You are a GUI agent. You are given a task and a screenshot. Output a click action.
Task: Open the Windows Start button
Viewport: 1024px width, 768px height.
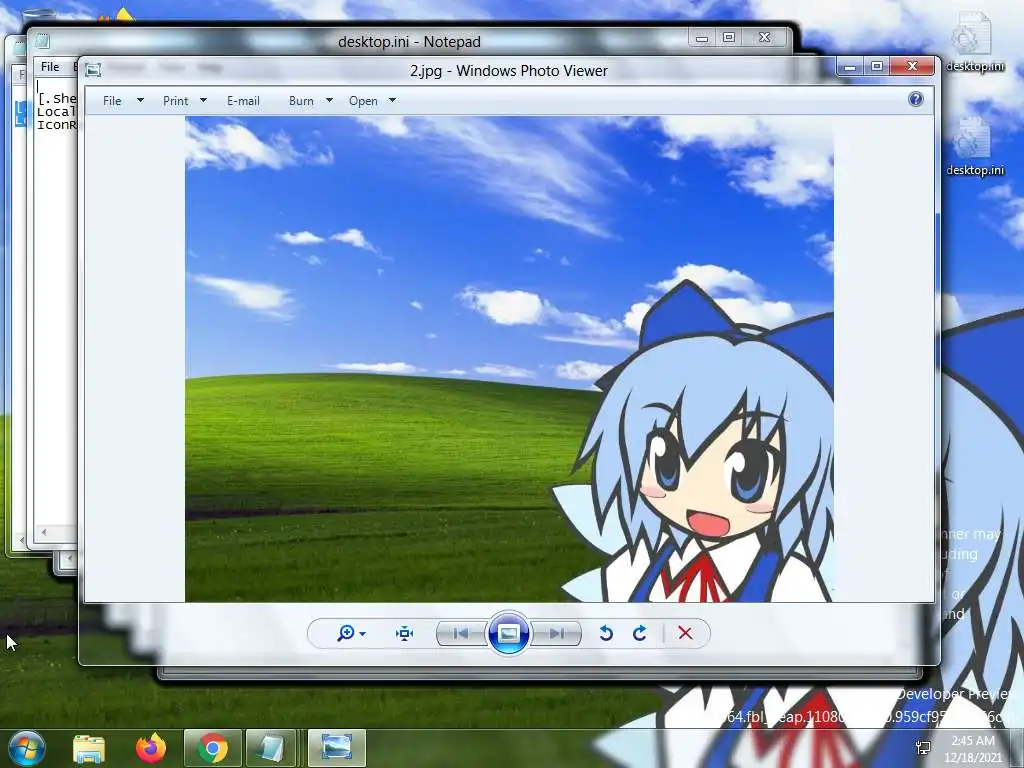pyautogui.click(x=27, y=748)
